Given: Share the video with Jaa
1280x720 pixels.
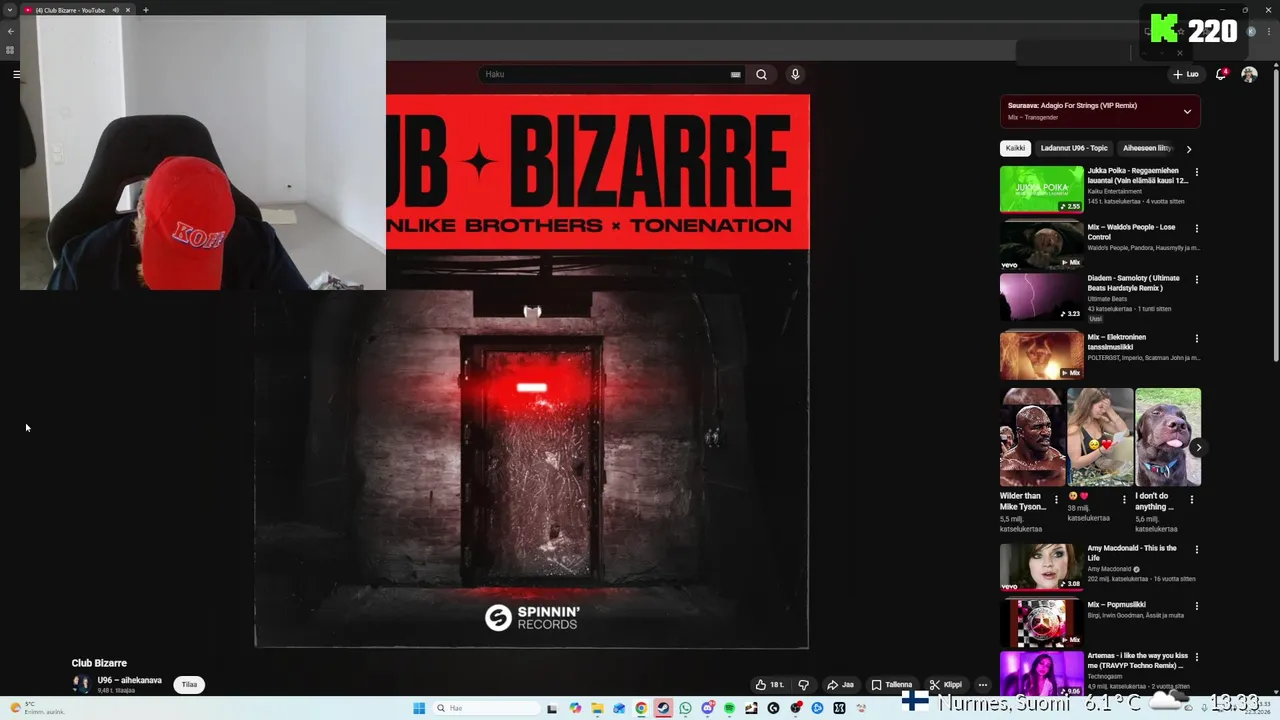Looking at the screenshot, I should [x=840, y=685].
